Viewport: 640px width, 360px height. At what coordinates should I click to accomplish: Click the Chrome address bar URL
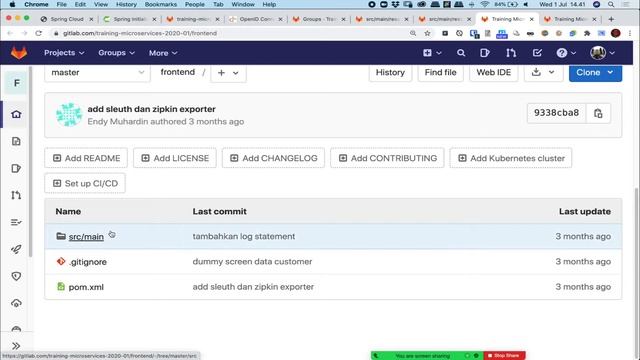pos(140,33)
